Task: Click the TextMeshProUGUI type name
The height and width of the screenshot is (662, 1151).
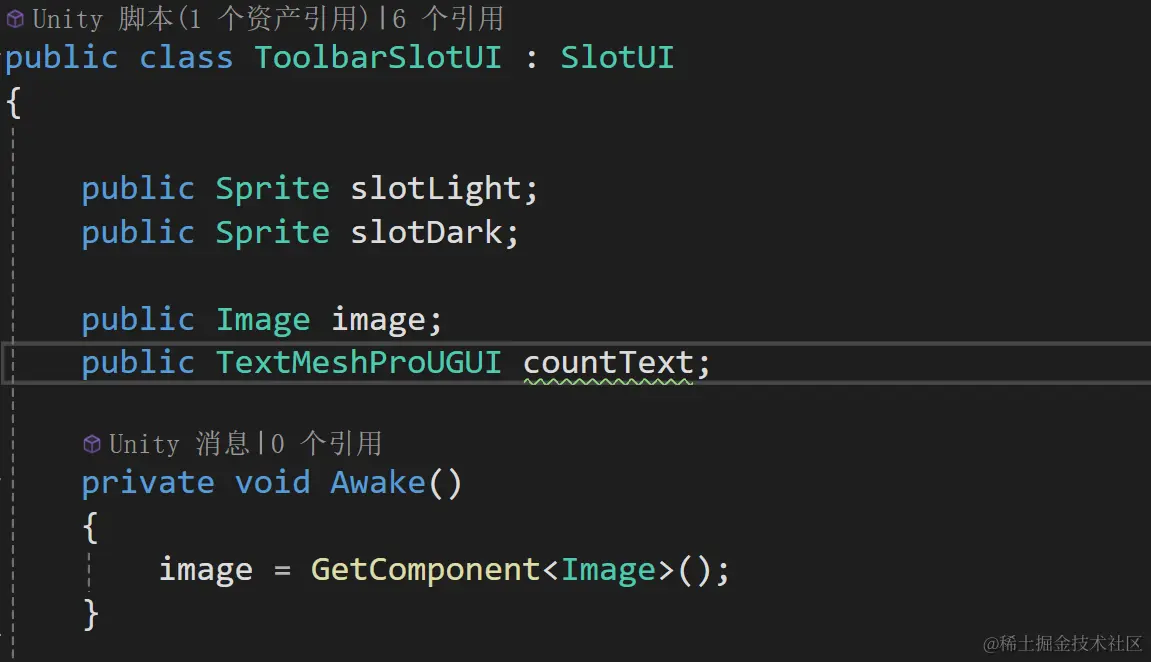Action: [358, 363]
